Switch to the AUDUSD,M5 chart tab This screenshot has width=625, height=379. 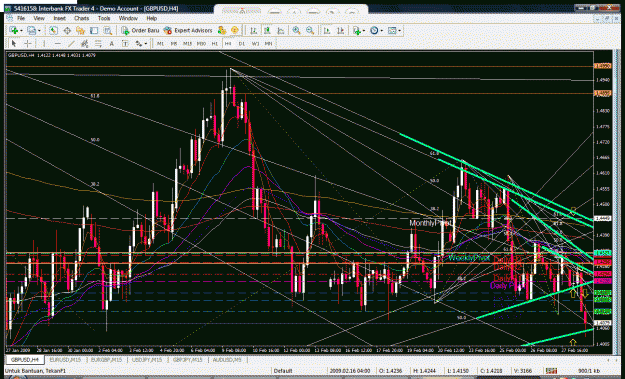pos(227,359)
